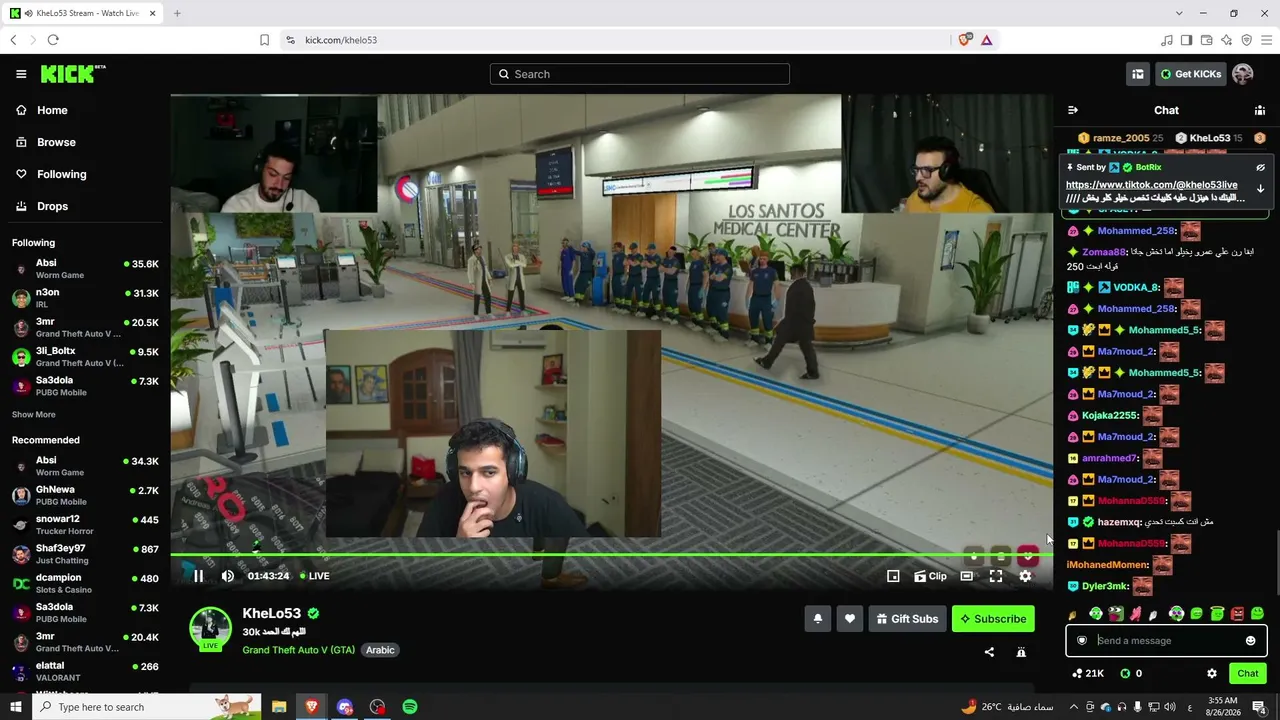1280x720 pixels.
Task: Open snowar12 Trucker Horror channel
Action: tap(85, 525)
